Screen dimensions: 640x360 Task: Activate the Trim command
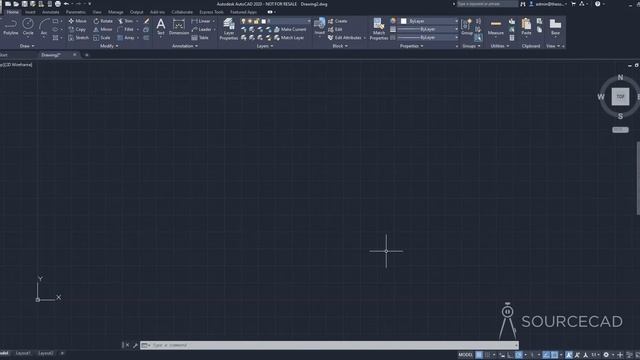pos(125,21)
